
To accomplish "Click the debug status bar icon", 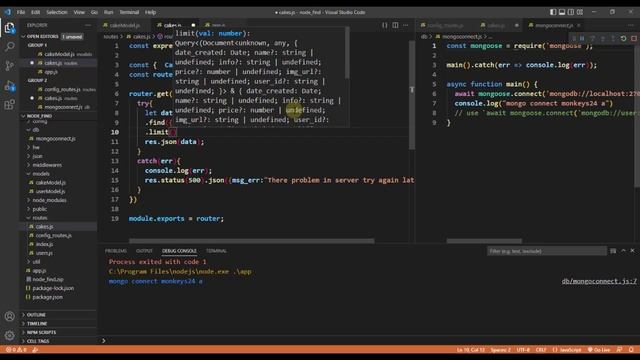I will [x=36, y=350].
